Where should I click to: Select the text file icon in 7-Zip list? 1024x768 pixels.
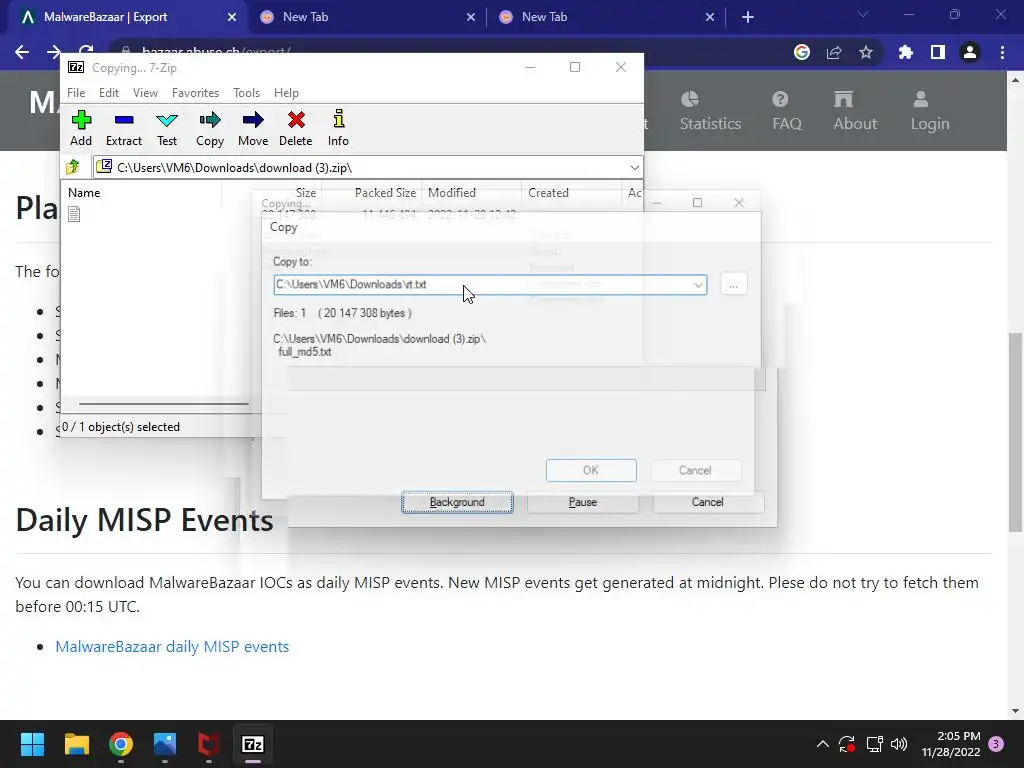pos(74,214)
